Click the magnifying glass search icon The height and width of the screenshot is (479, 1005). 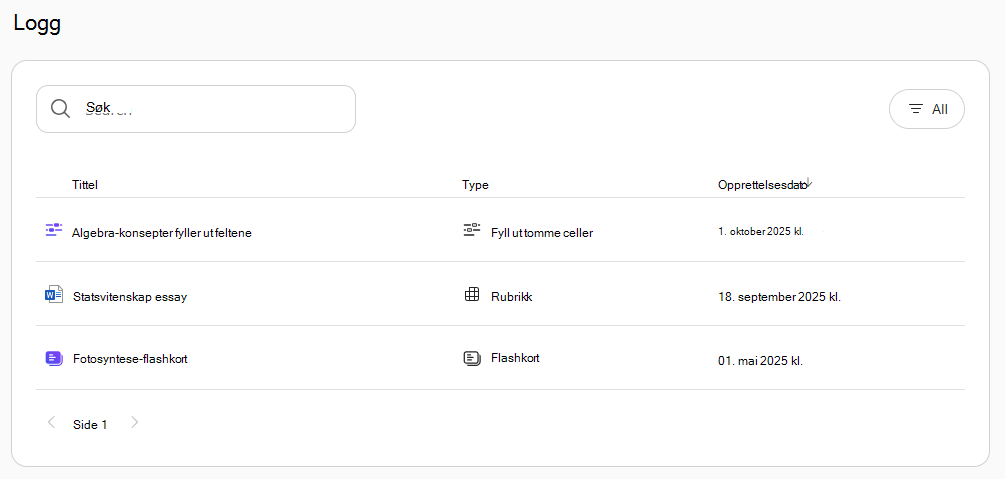60,109
